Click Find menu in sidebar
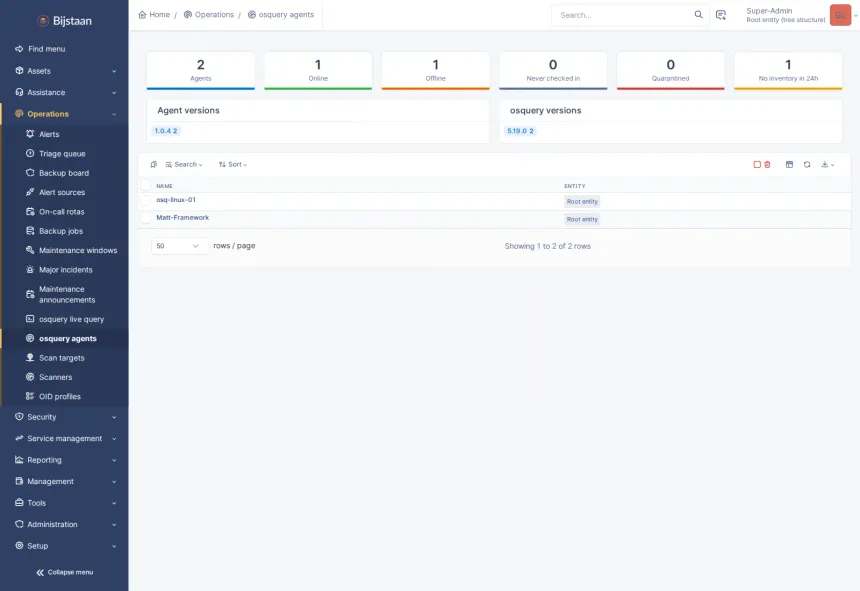Screen dimensions: 860x591 coord(41,49)
